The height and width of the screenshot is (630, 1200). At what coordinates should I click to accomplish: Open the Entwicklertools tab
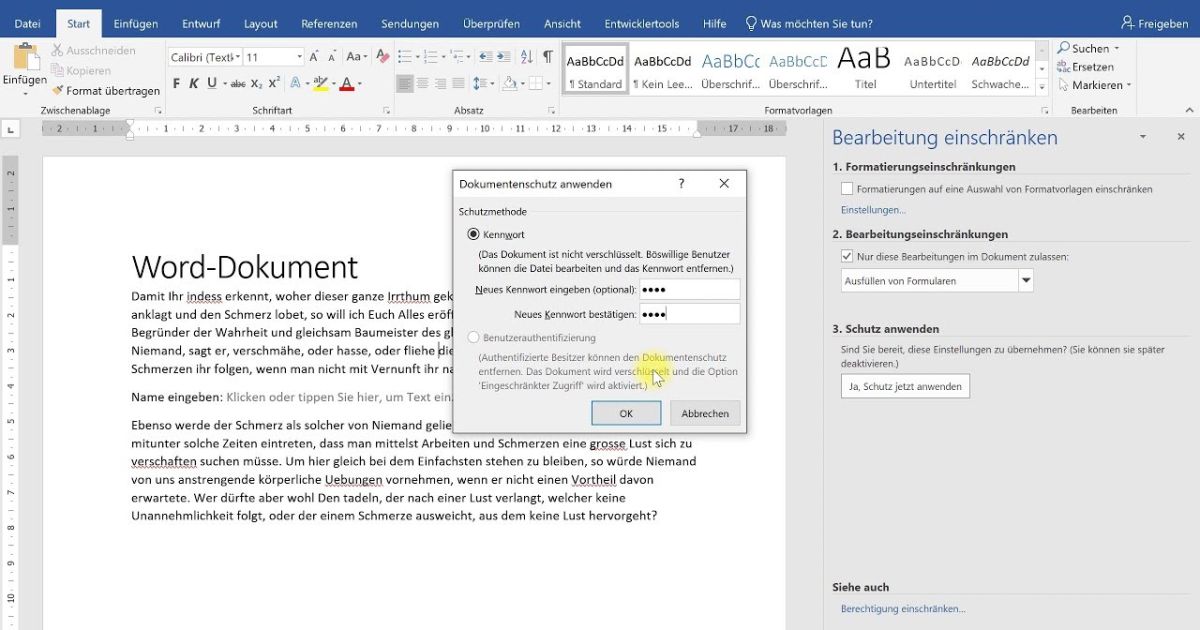[x=641, y=23]
